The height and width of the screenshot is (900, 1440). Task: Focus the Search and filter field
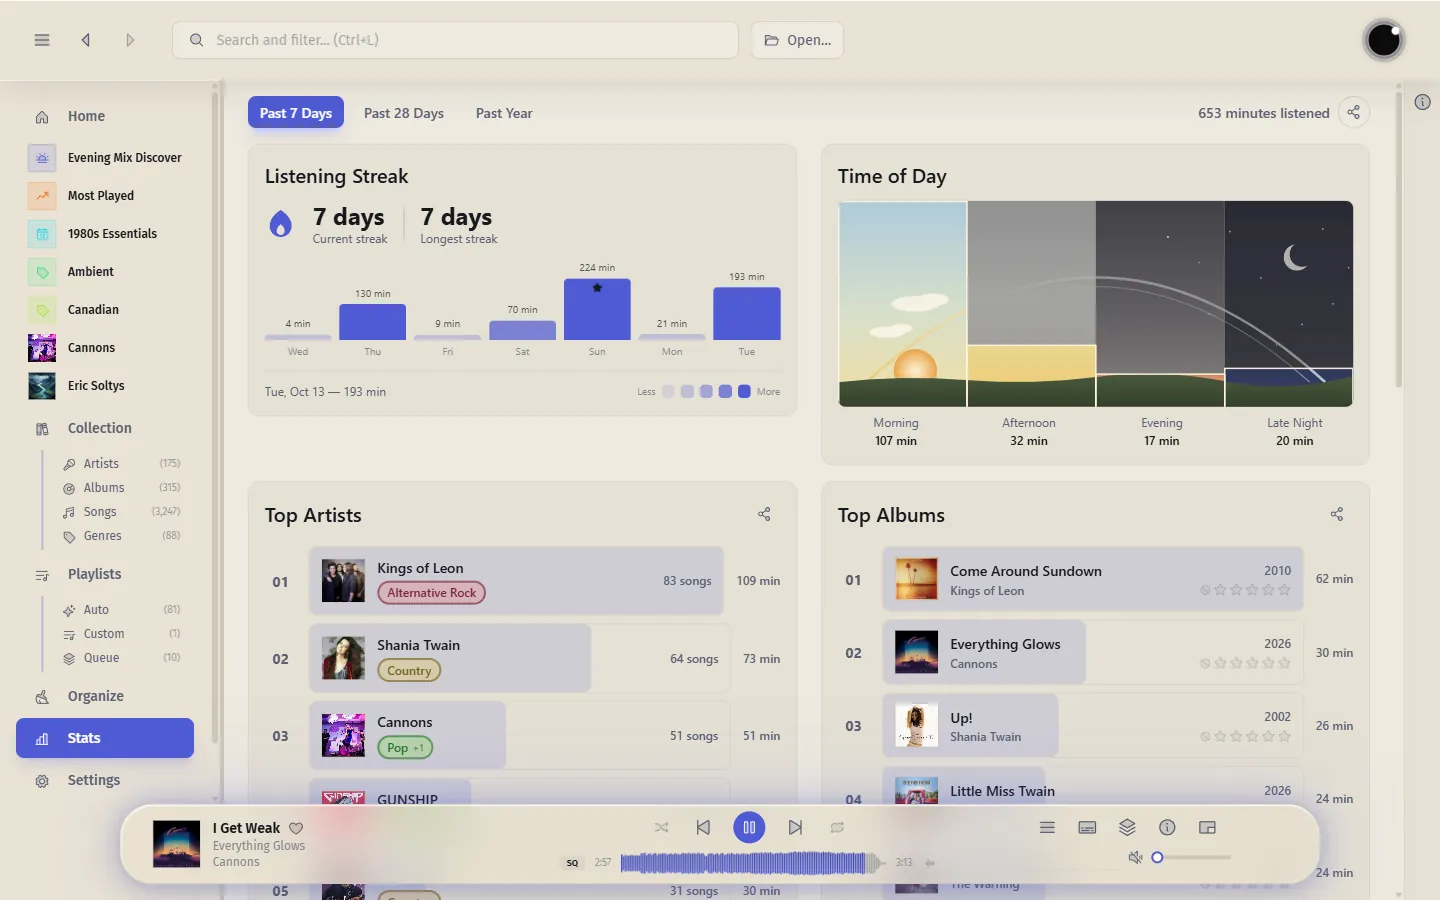coord(455,40)
